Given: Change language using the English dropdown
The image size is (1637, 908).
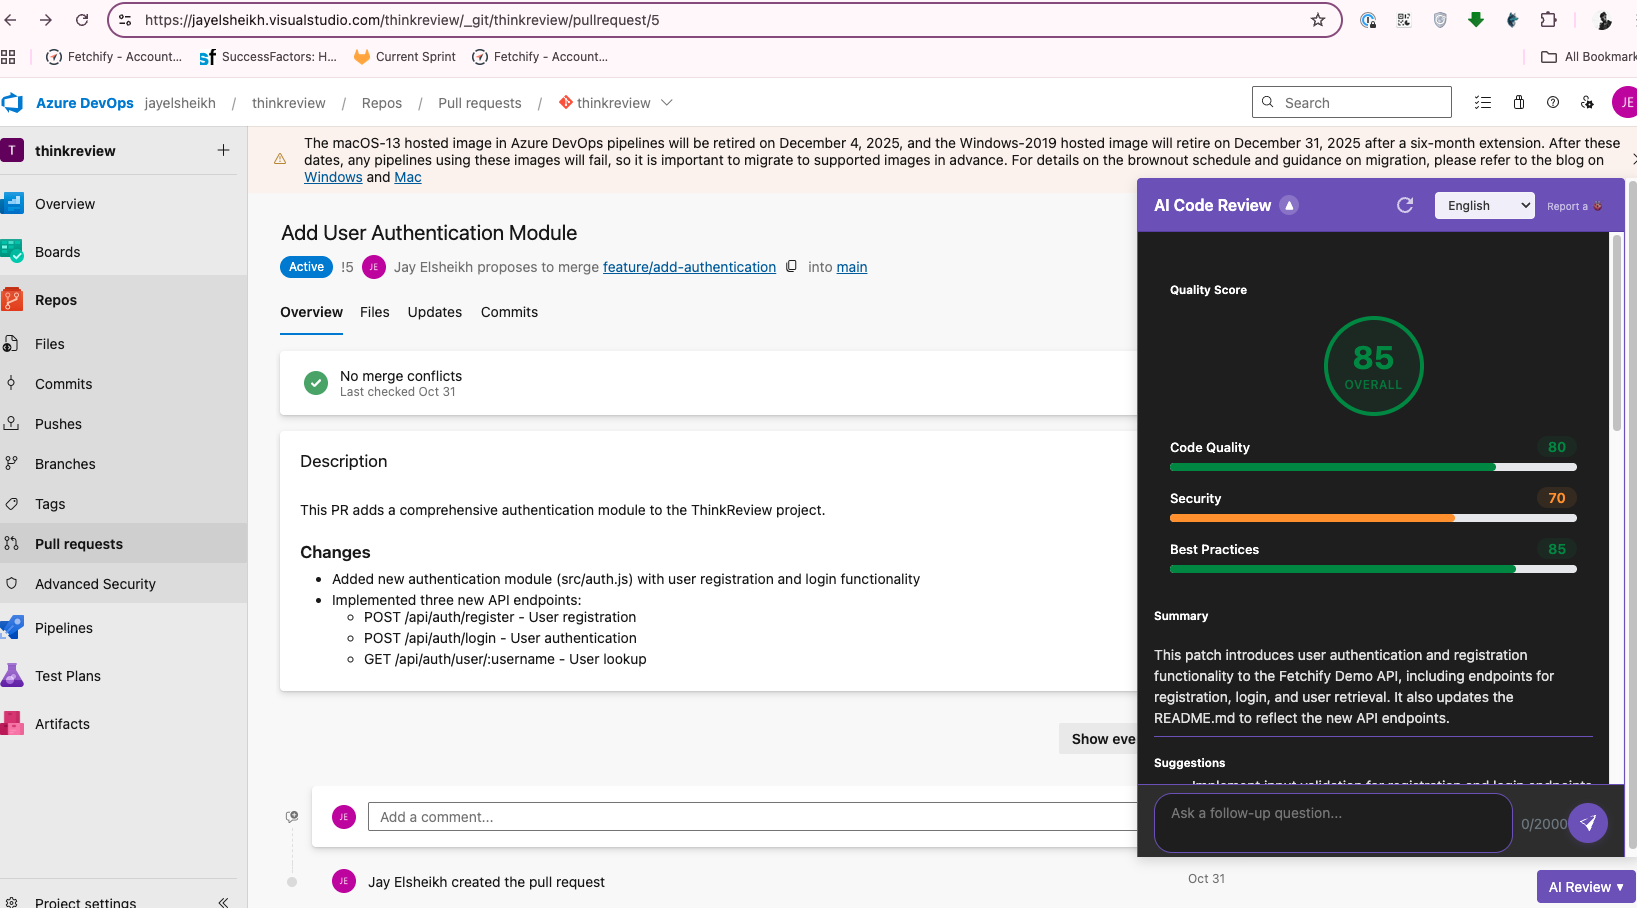Looking at the screenshot, I should [1484, 205].
